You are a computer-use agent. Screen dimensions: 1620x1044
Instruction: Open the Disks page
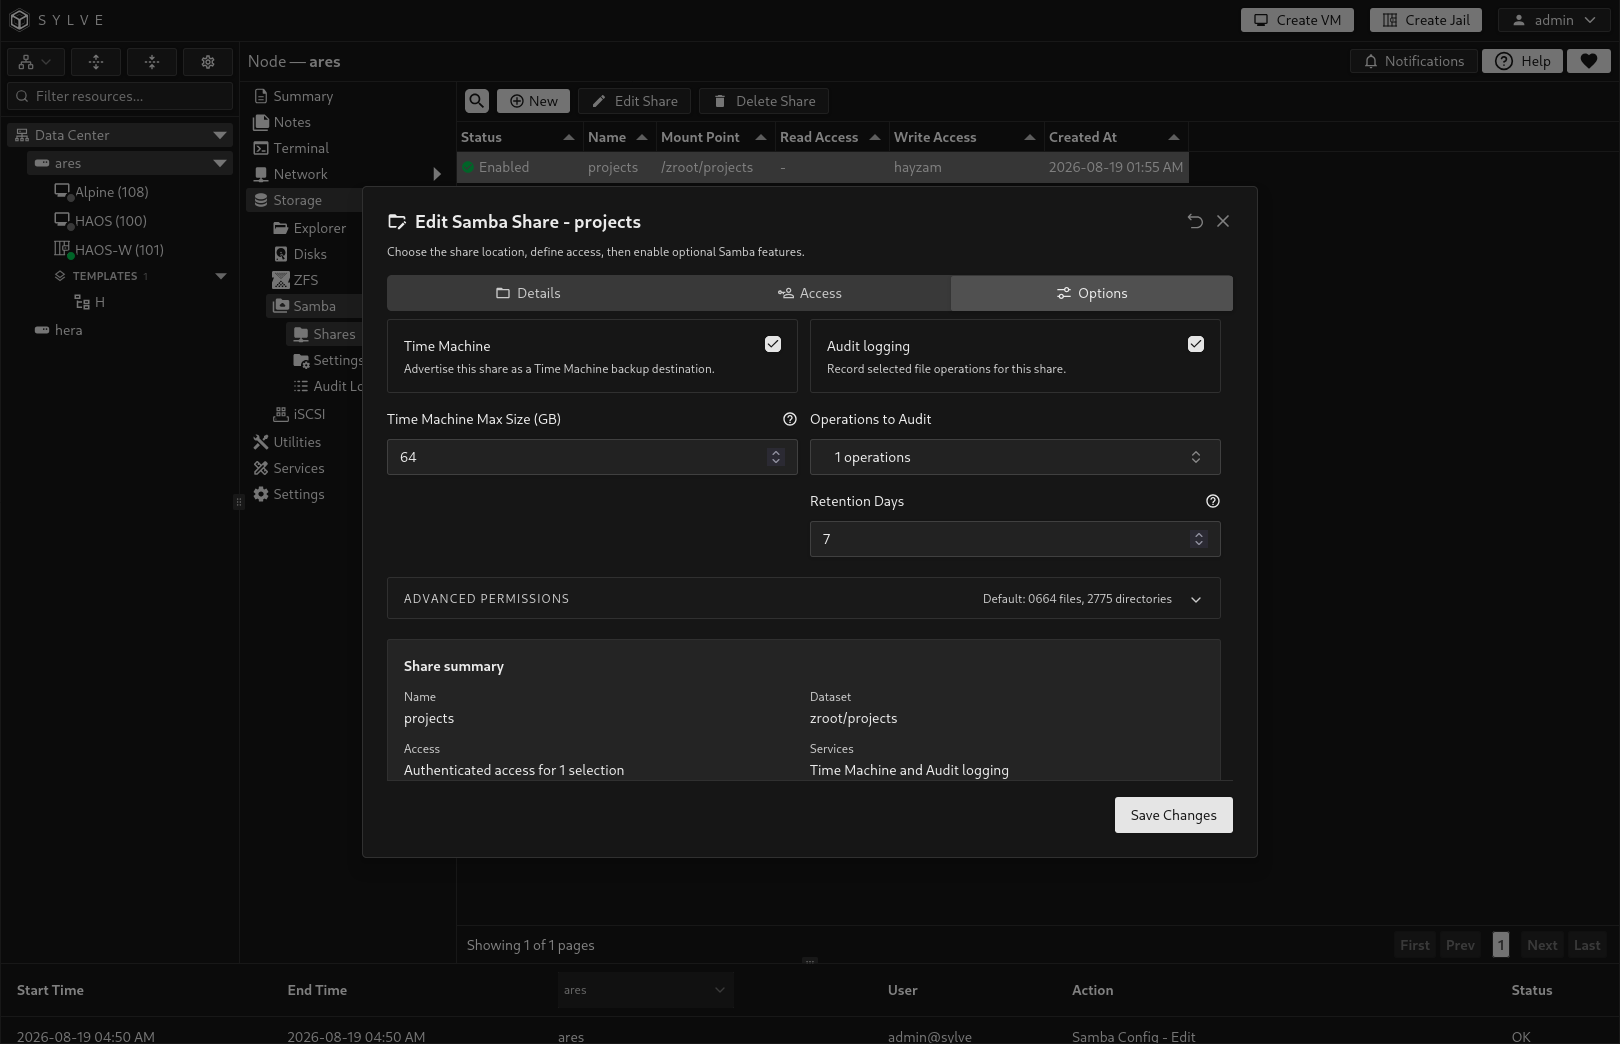pyautogui.click(x=300, y=254)
